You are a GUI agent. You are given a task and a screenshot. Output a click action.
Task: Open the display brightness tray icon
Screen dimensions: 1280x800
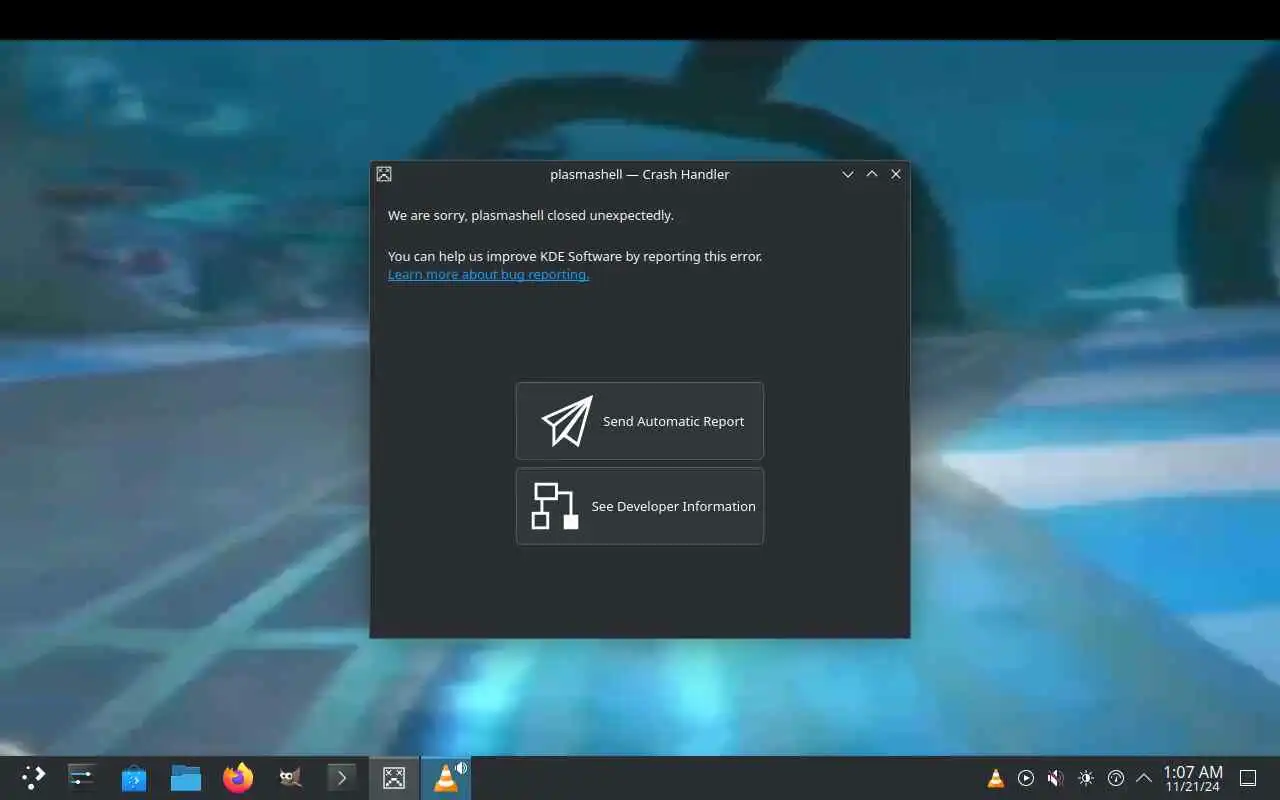(1086, 778)
